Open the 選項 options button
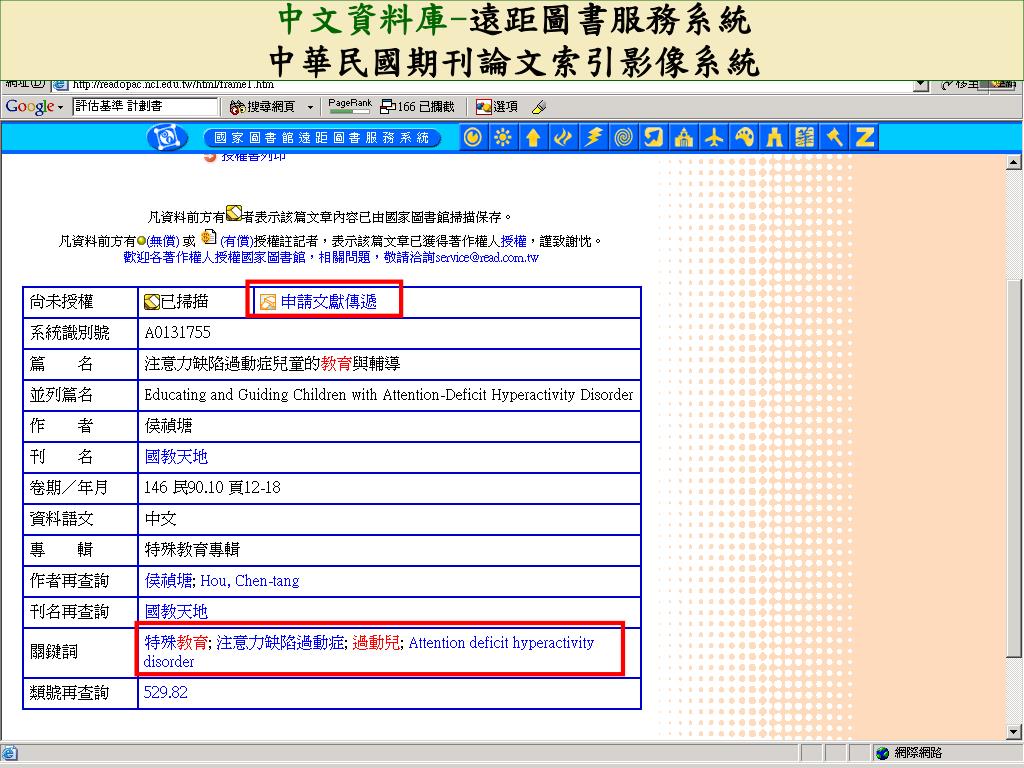1024x768 pixels. pyautogui.click(x=497, y=106)
